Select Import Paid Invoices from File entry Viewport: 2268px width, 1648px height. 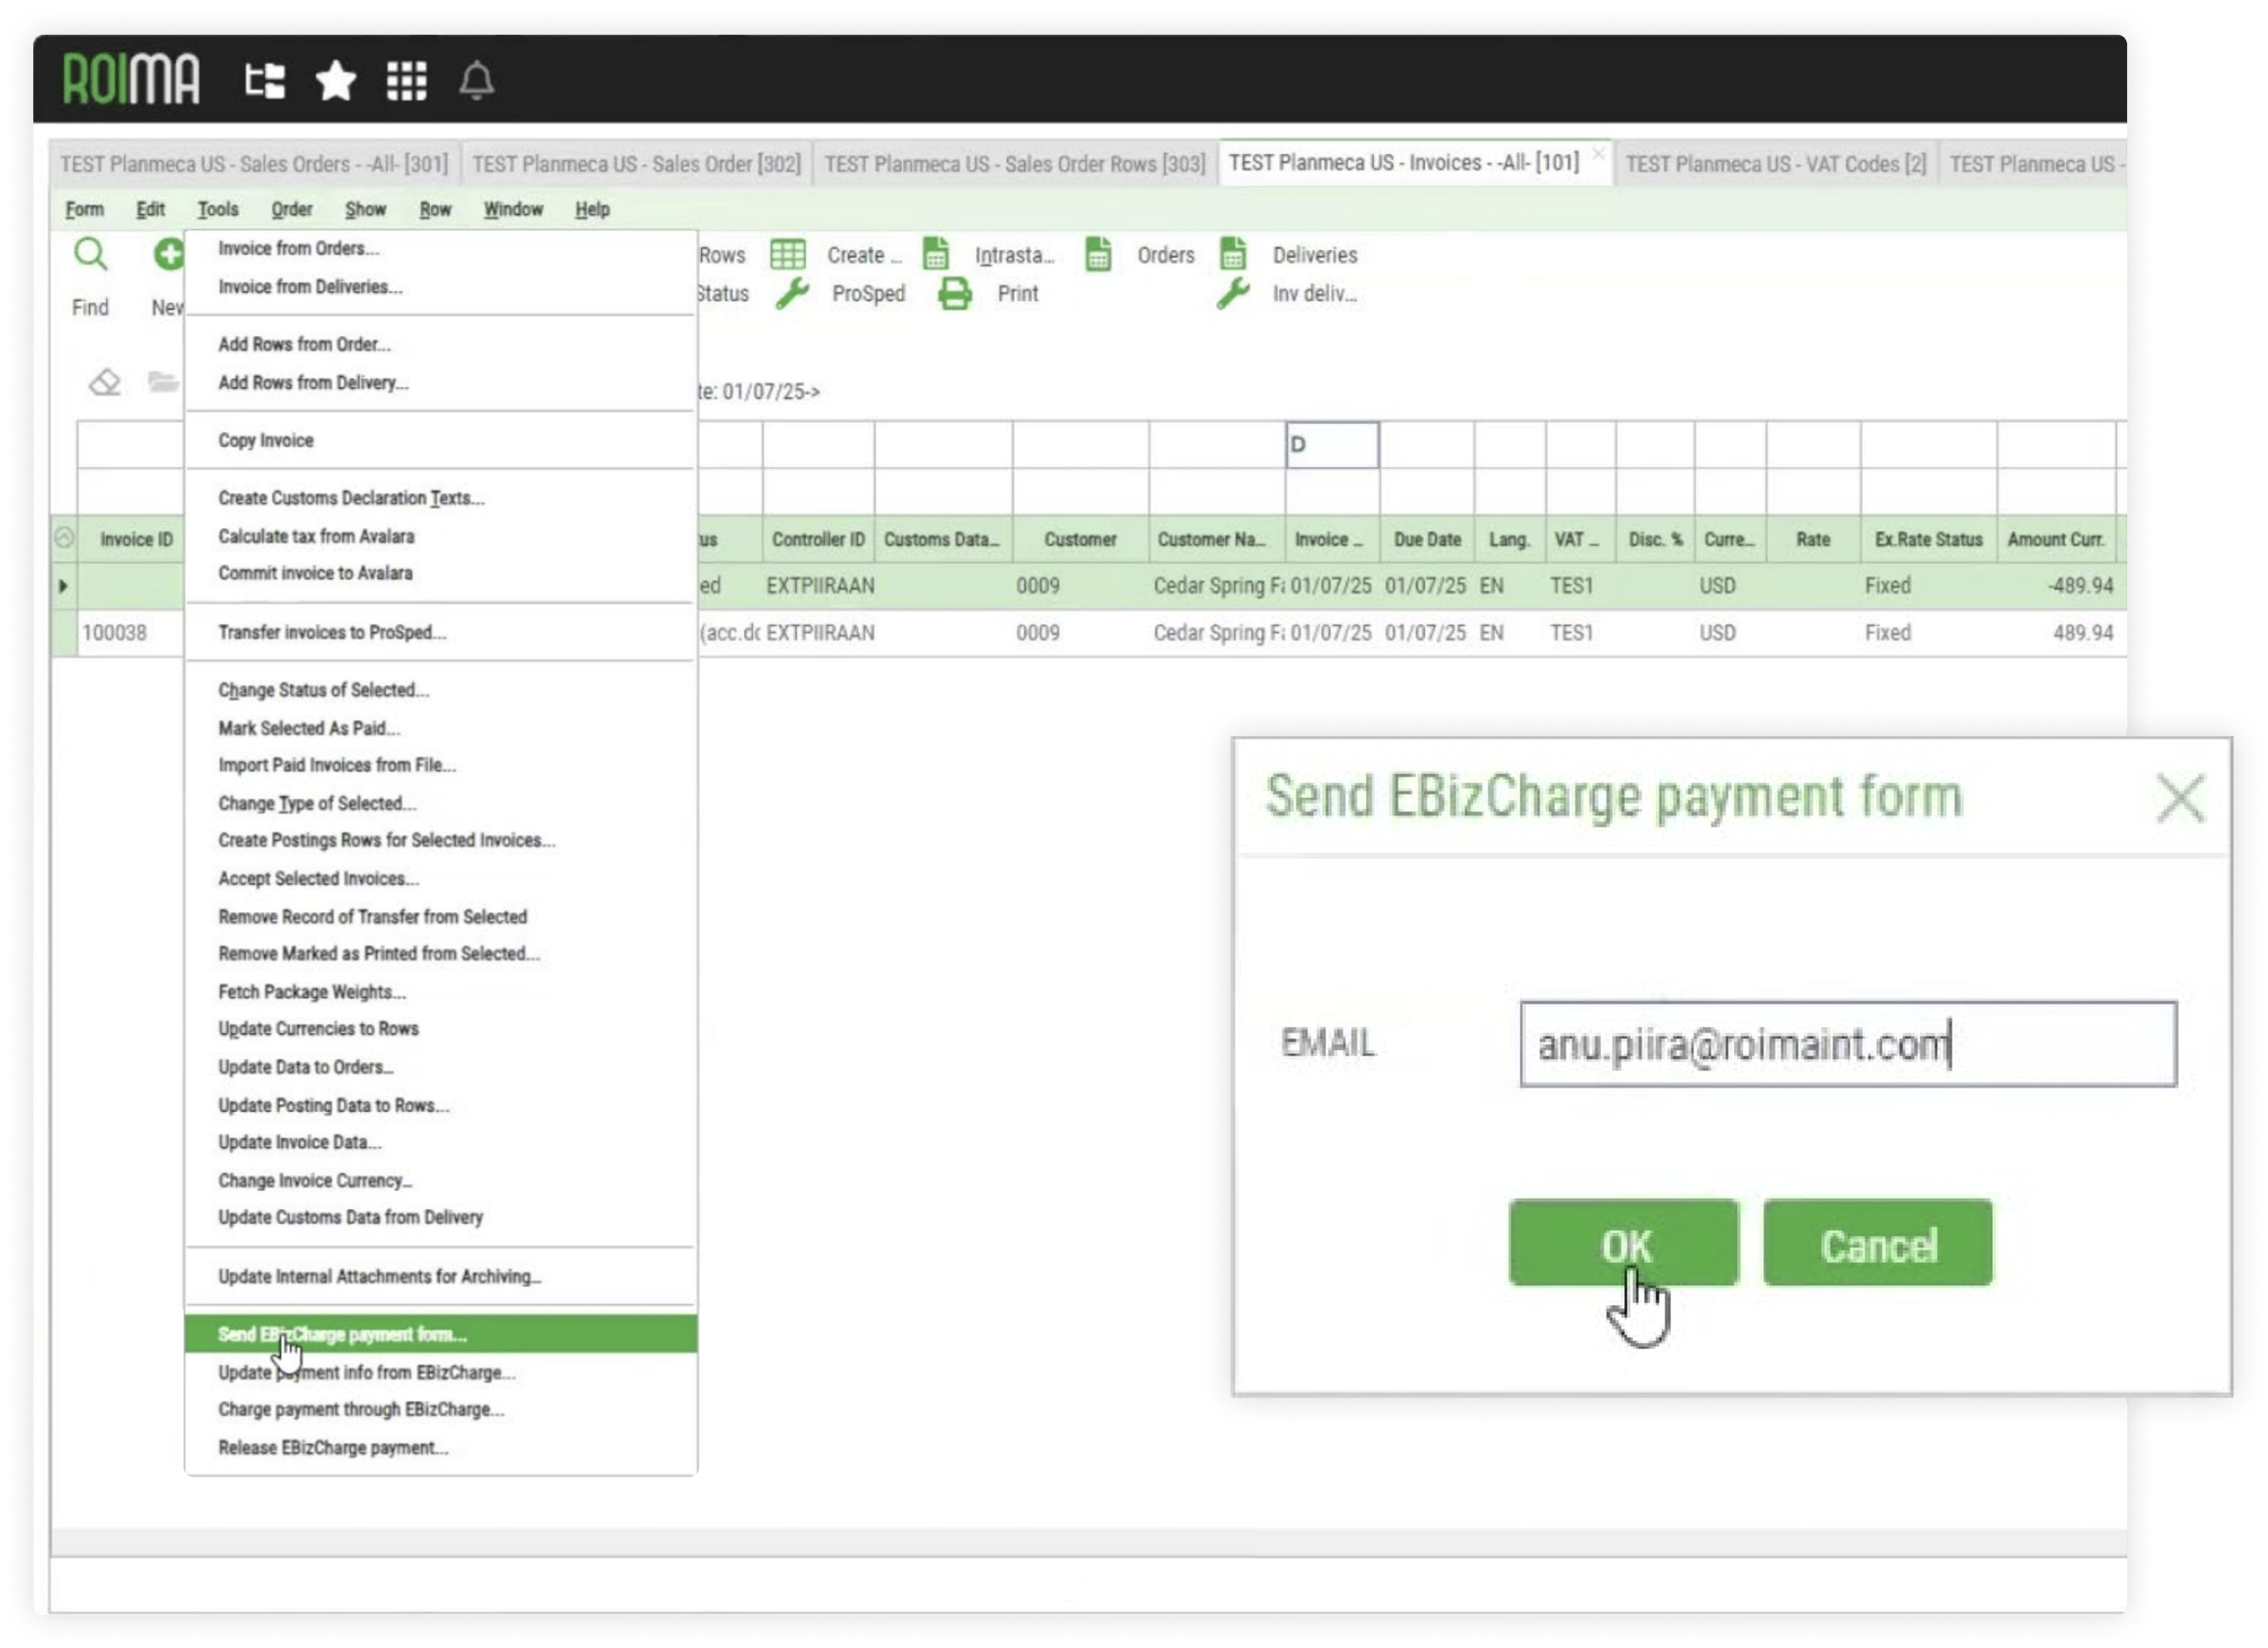coord(440,765)
